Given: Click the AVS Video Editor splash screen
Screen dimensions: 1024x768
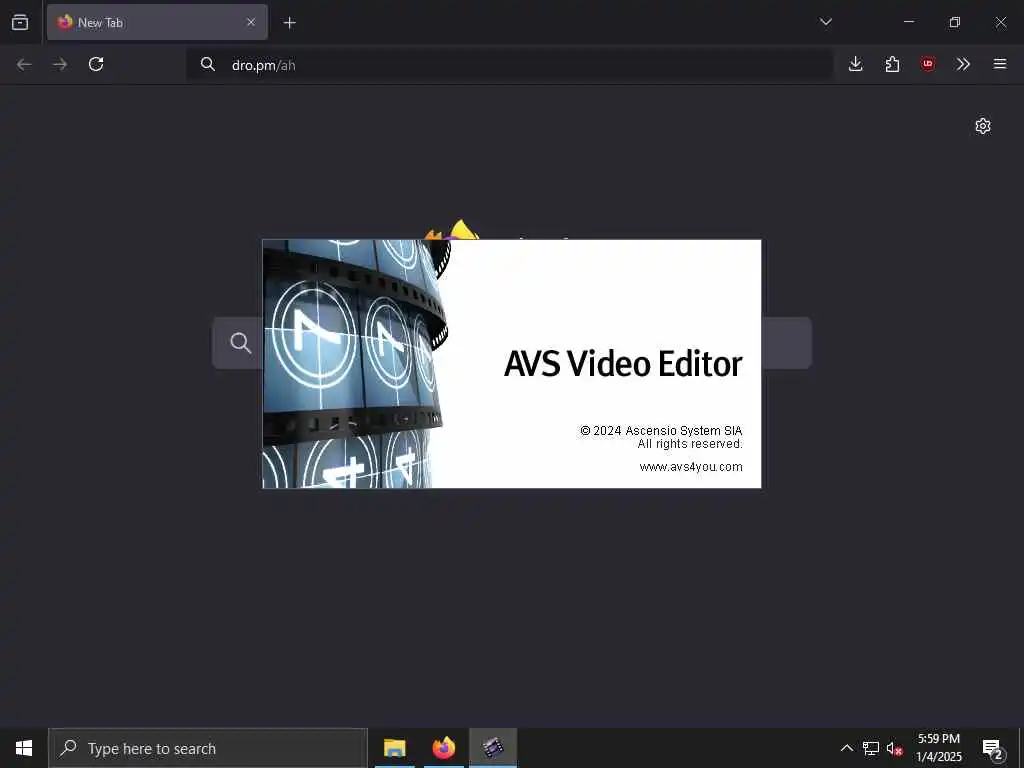Looking at the screenshot, I should click(511, 364).
